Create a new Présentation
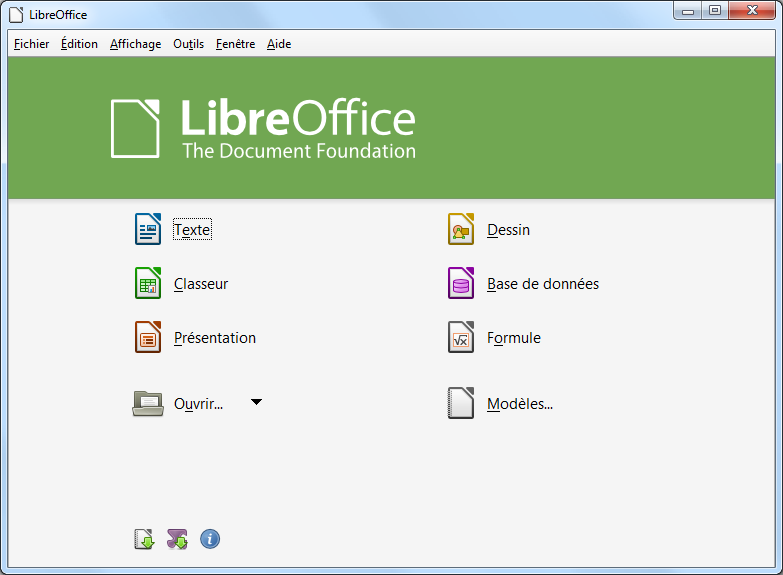 click(x=215, y=338)
